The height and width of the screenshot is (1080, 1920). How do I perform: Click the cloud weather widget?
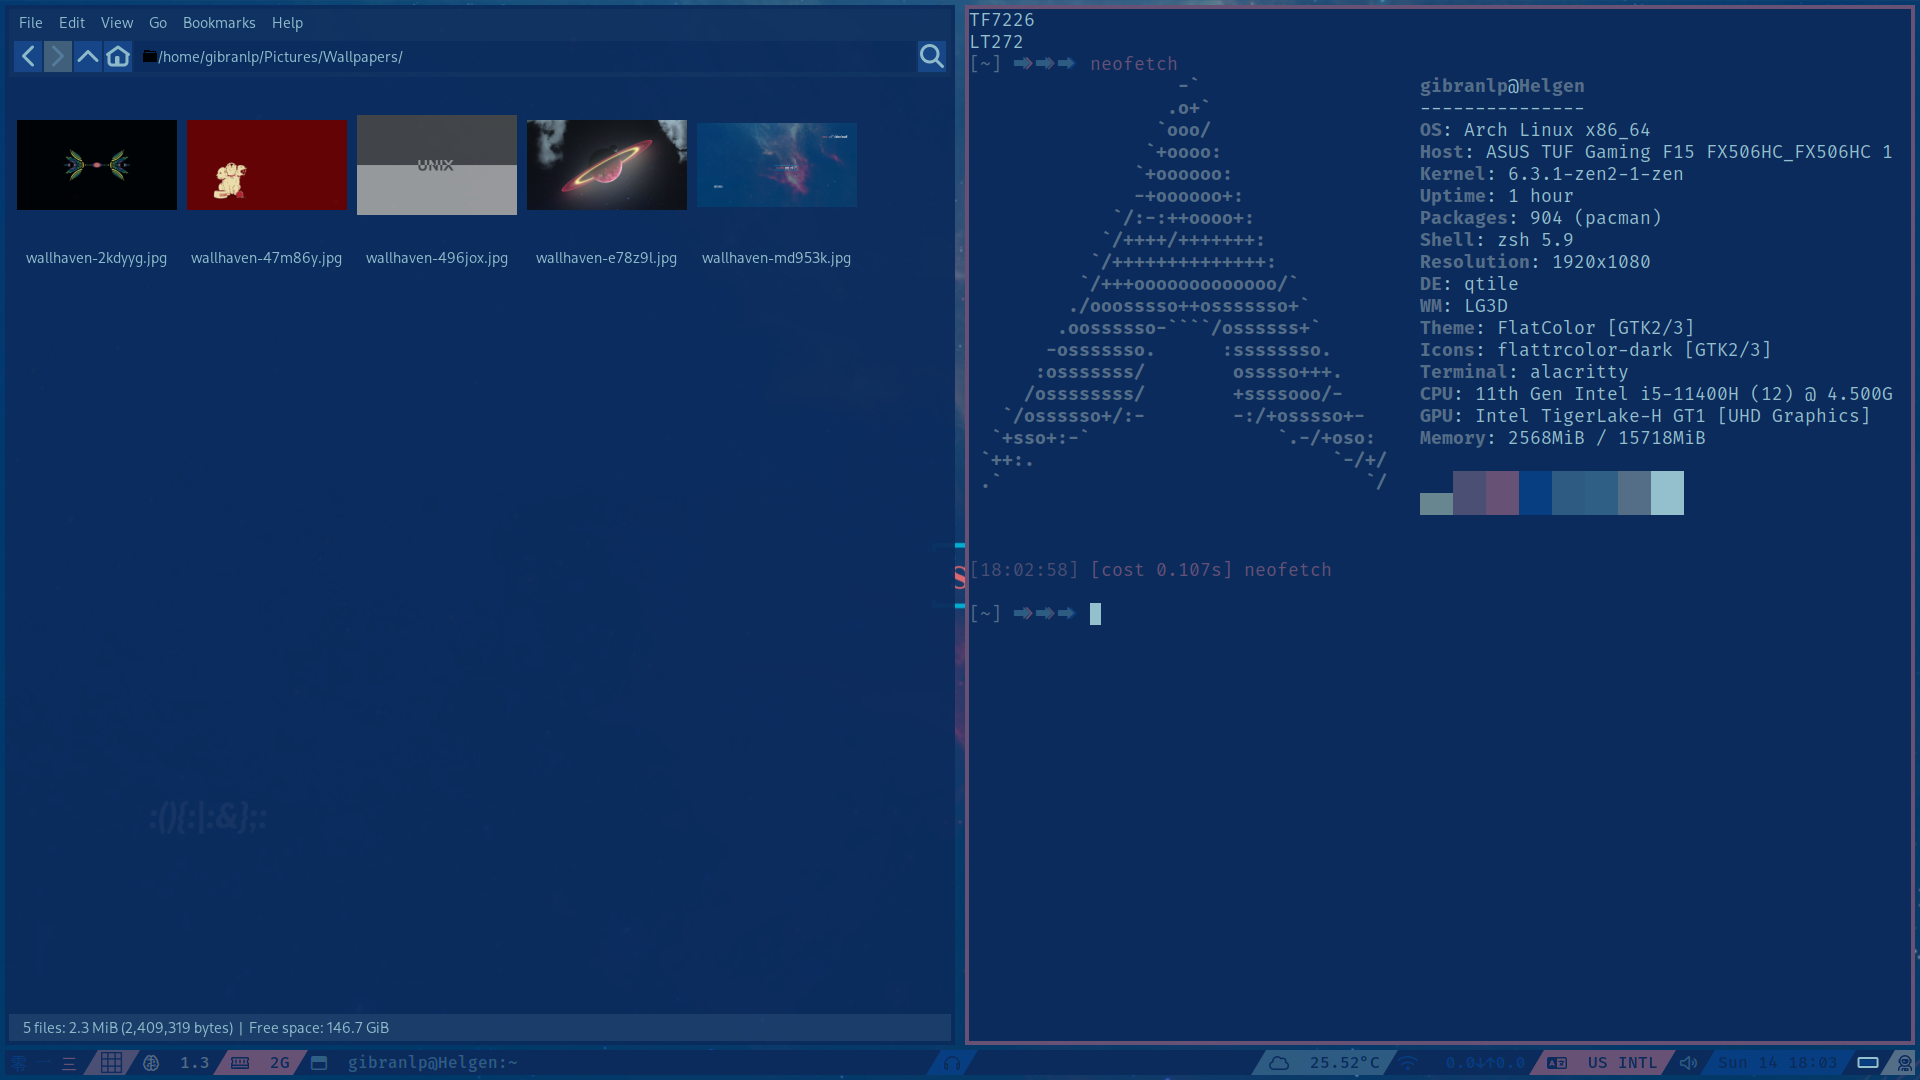(x=1279, y=1063)
